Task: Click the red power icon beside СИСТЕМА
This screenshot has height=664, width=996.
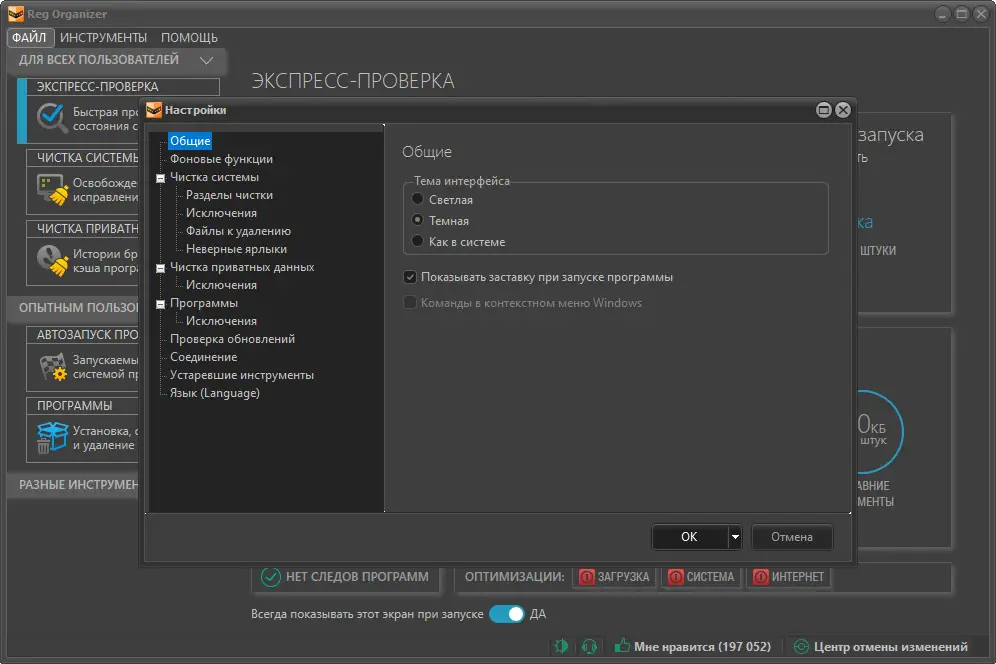Action: [676, 576]
